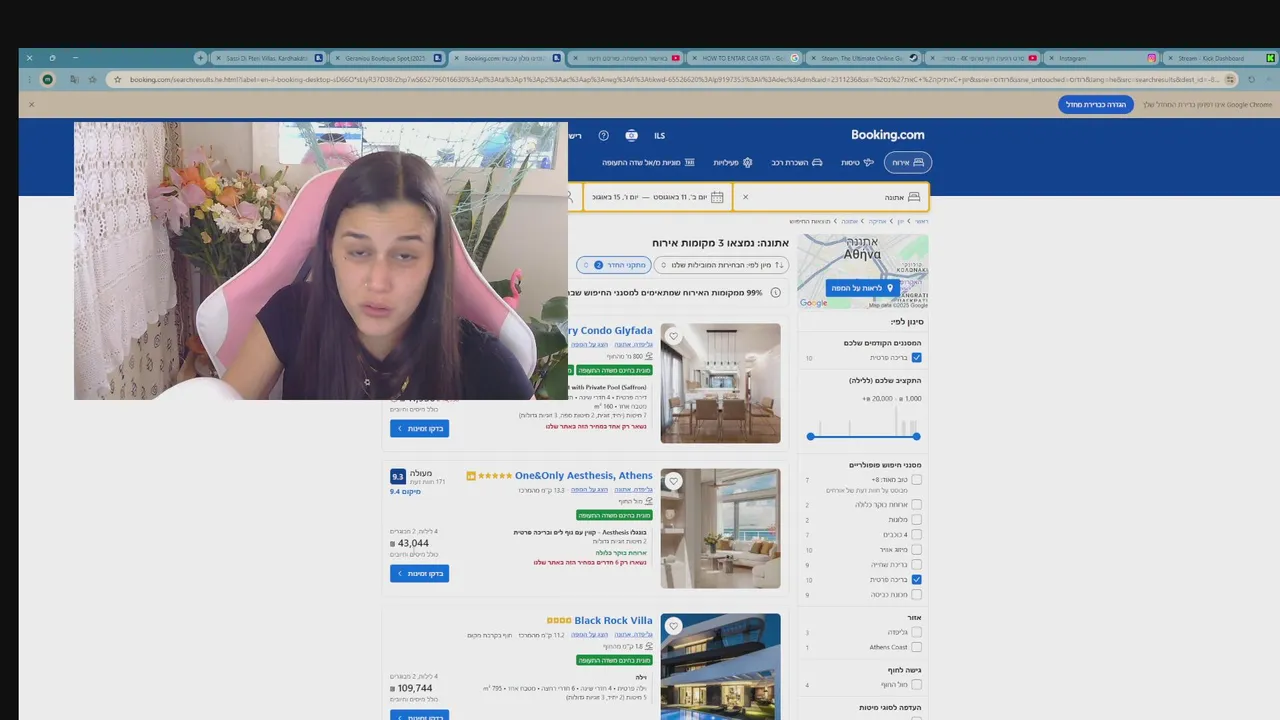Screen dimensions: 1280x720
Task: Open the Black Rock Villa listing
Action: click(x=613, y=621)
